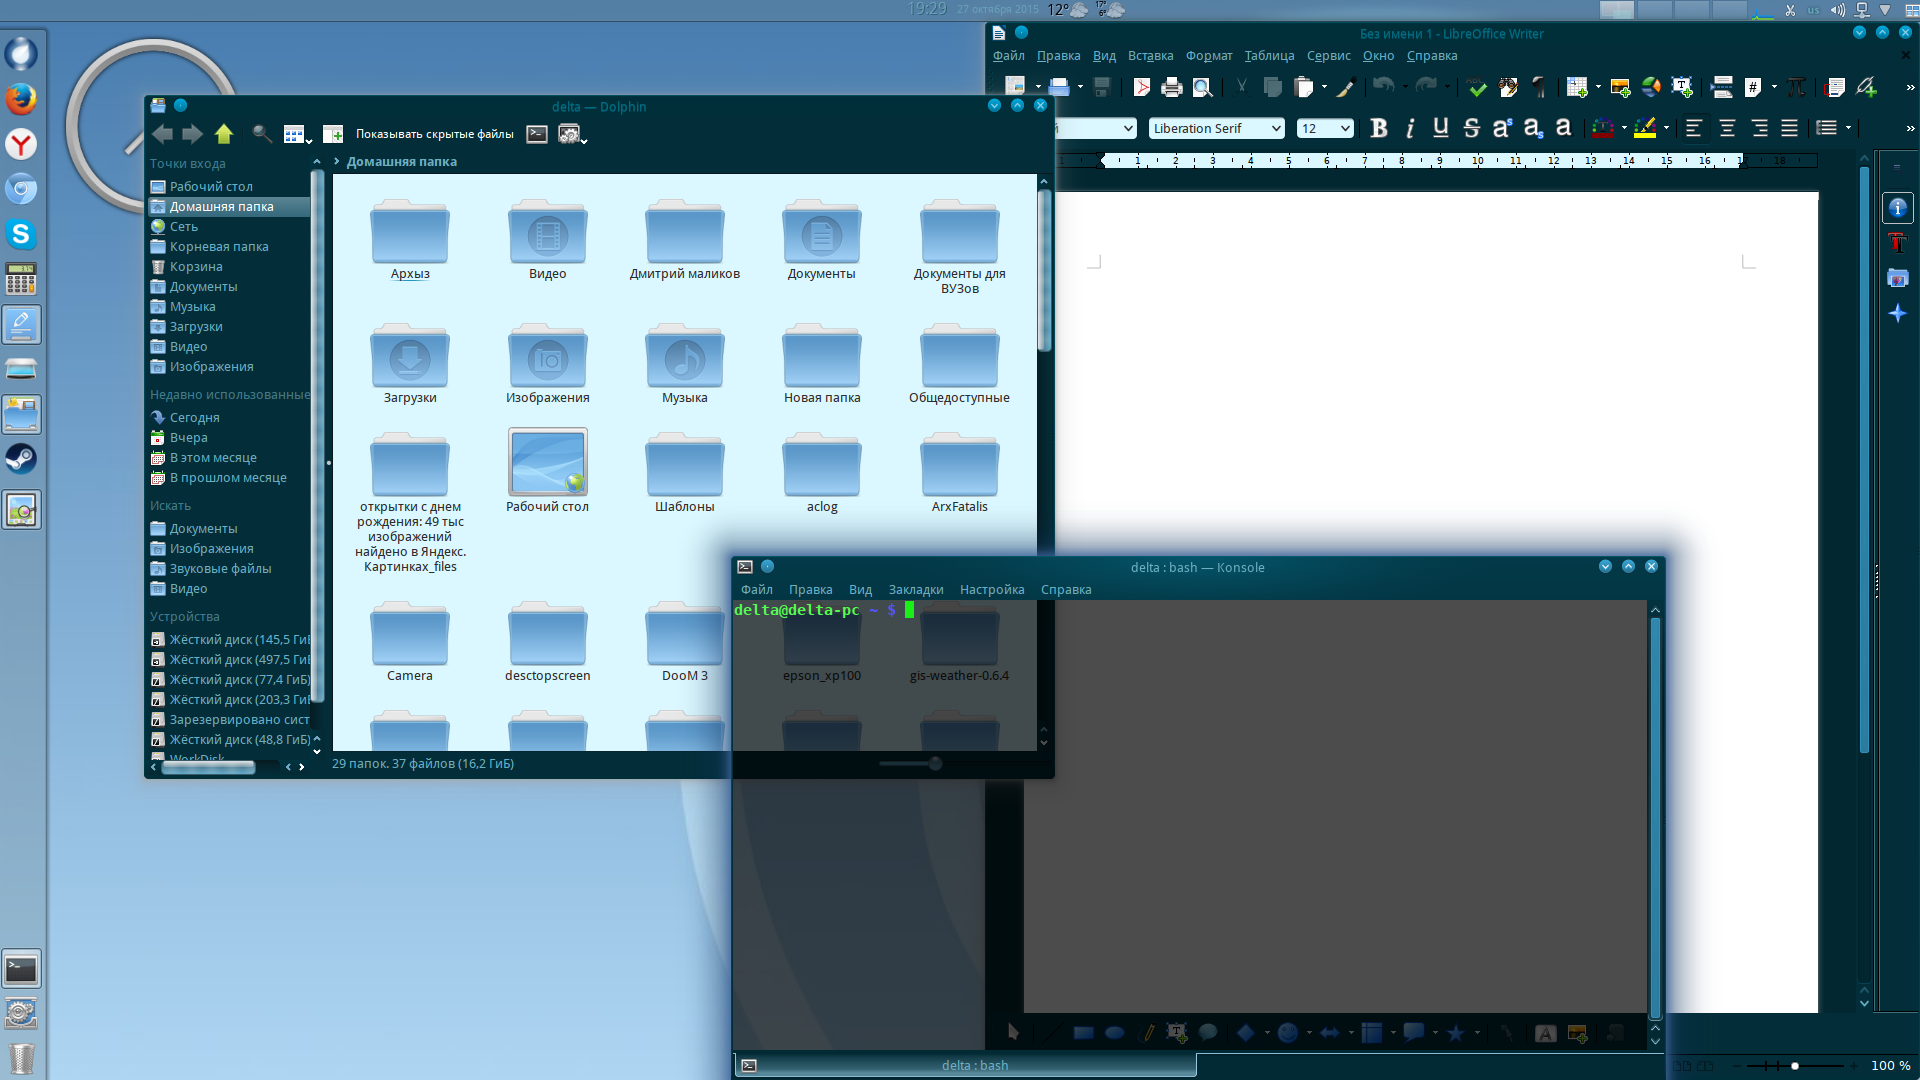Screen dimensions: 1920x1080
Task: Expand the highlight color dropdown arrow
Action: tap(1666, 128)
